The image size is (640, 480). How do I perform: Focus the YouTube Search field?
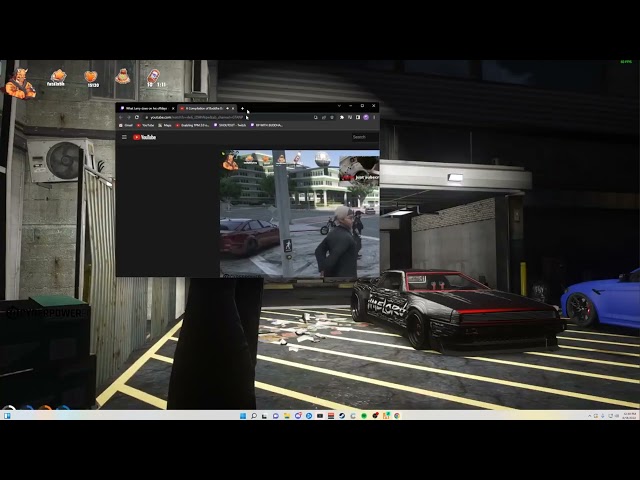[365, 137]
